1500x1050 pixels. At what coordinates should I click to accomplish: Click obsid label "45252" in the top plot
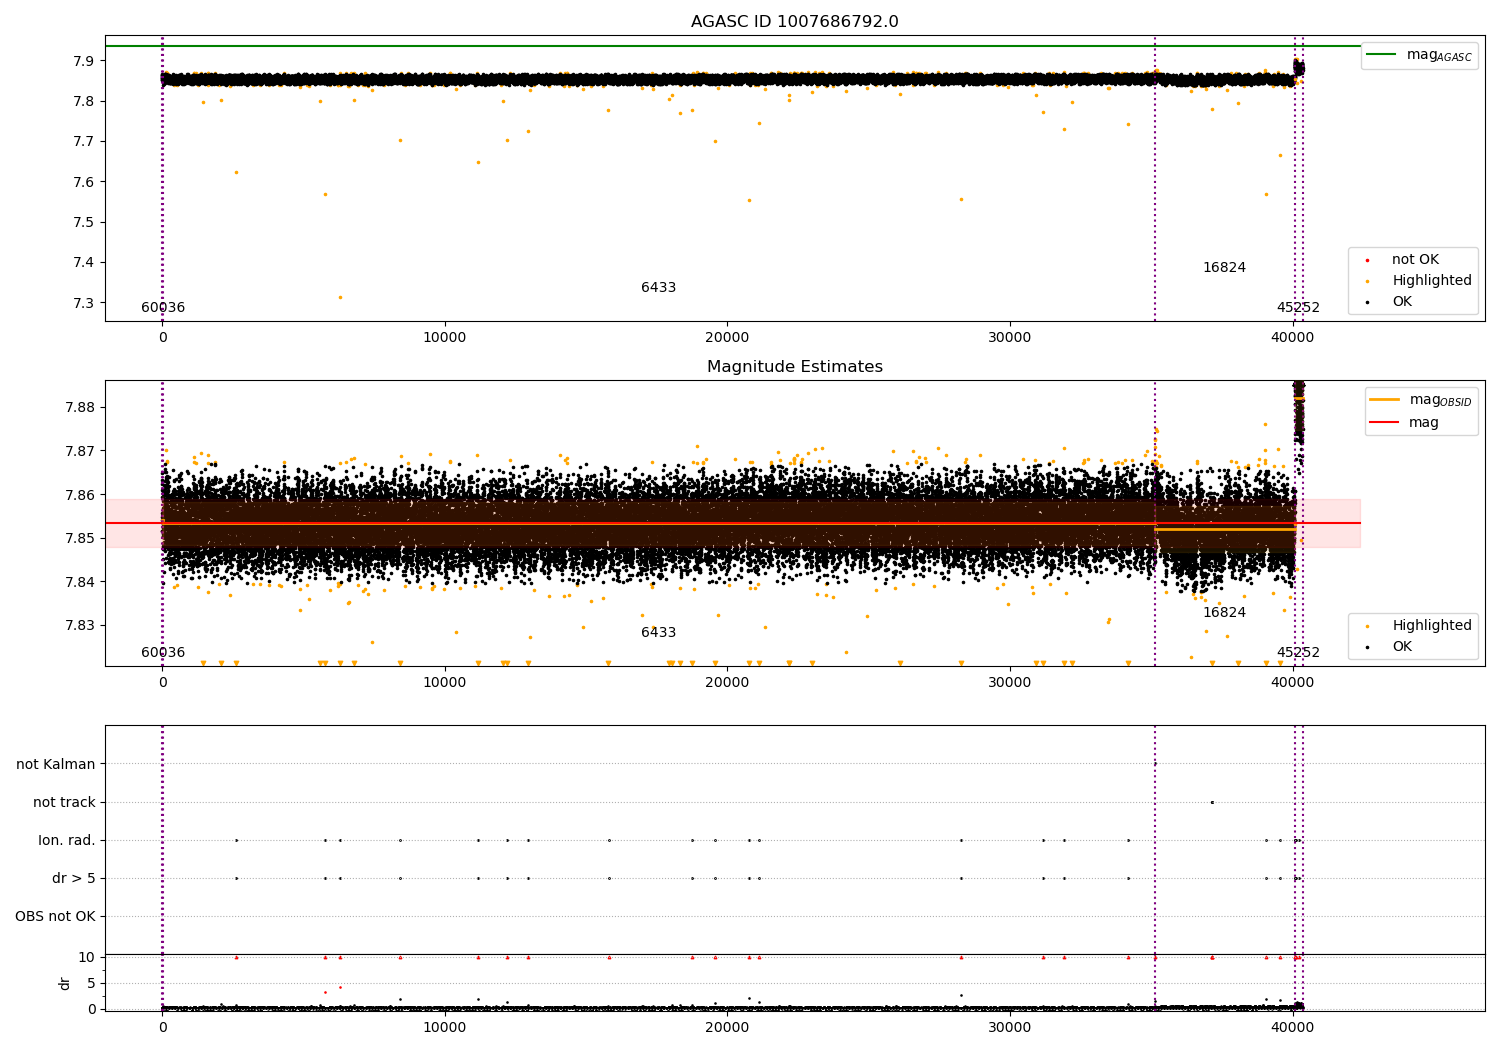[x=1298, y=308]
